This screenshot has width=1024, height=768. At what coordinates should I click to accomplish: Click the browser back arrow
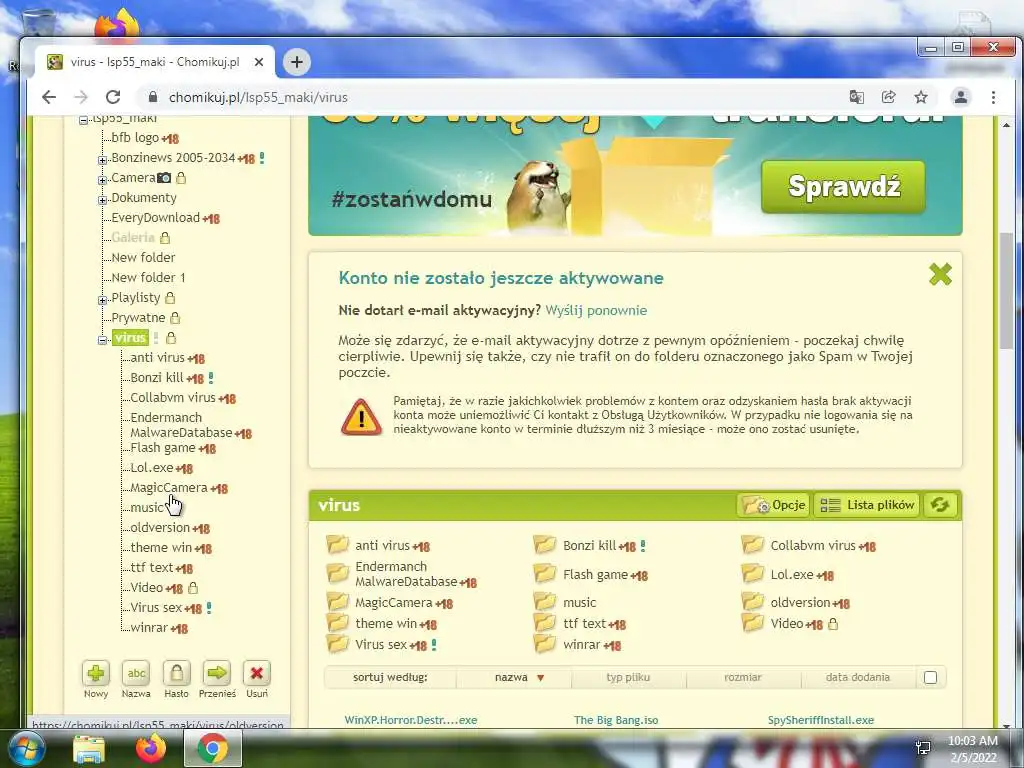click(49, 97)
